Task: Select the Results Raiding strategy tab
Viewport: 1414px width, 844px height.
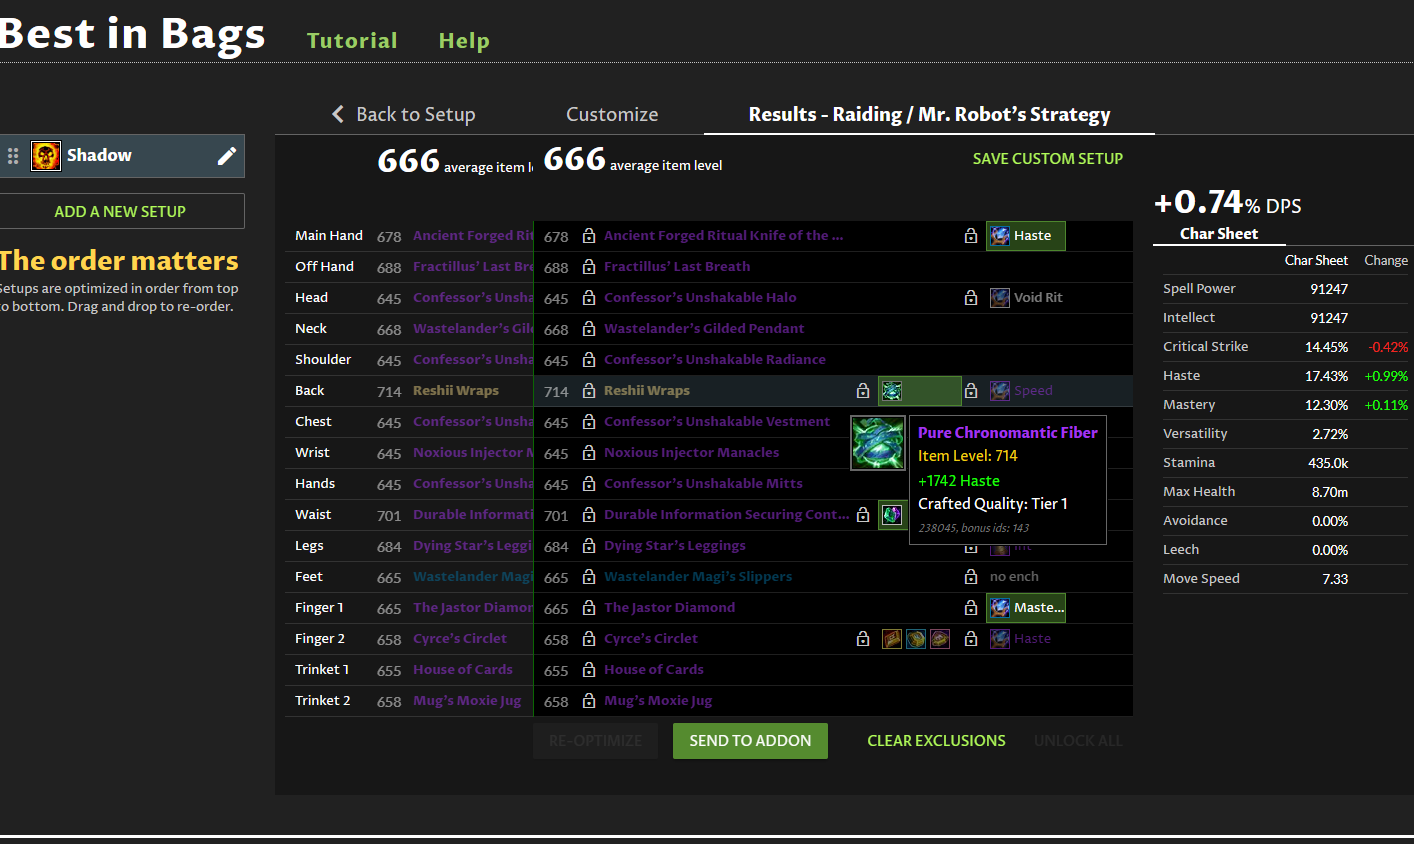Action: pyautogui.click(x=929, y=115)
